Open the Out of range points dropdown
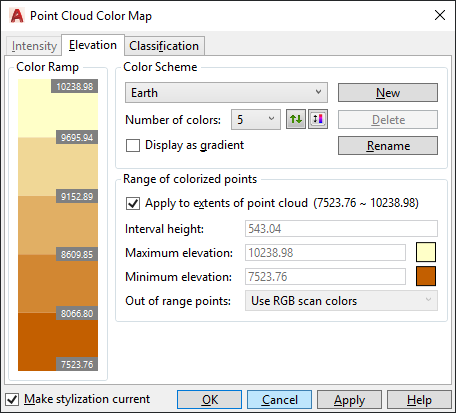Screen dimensions: 456x413 (341, 301)
